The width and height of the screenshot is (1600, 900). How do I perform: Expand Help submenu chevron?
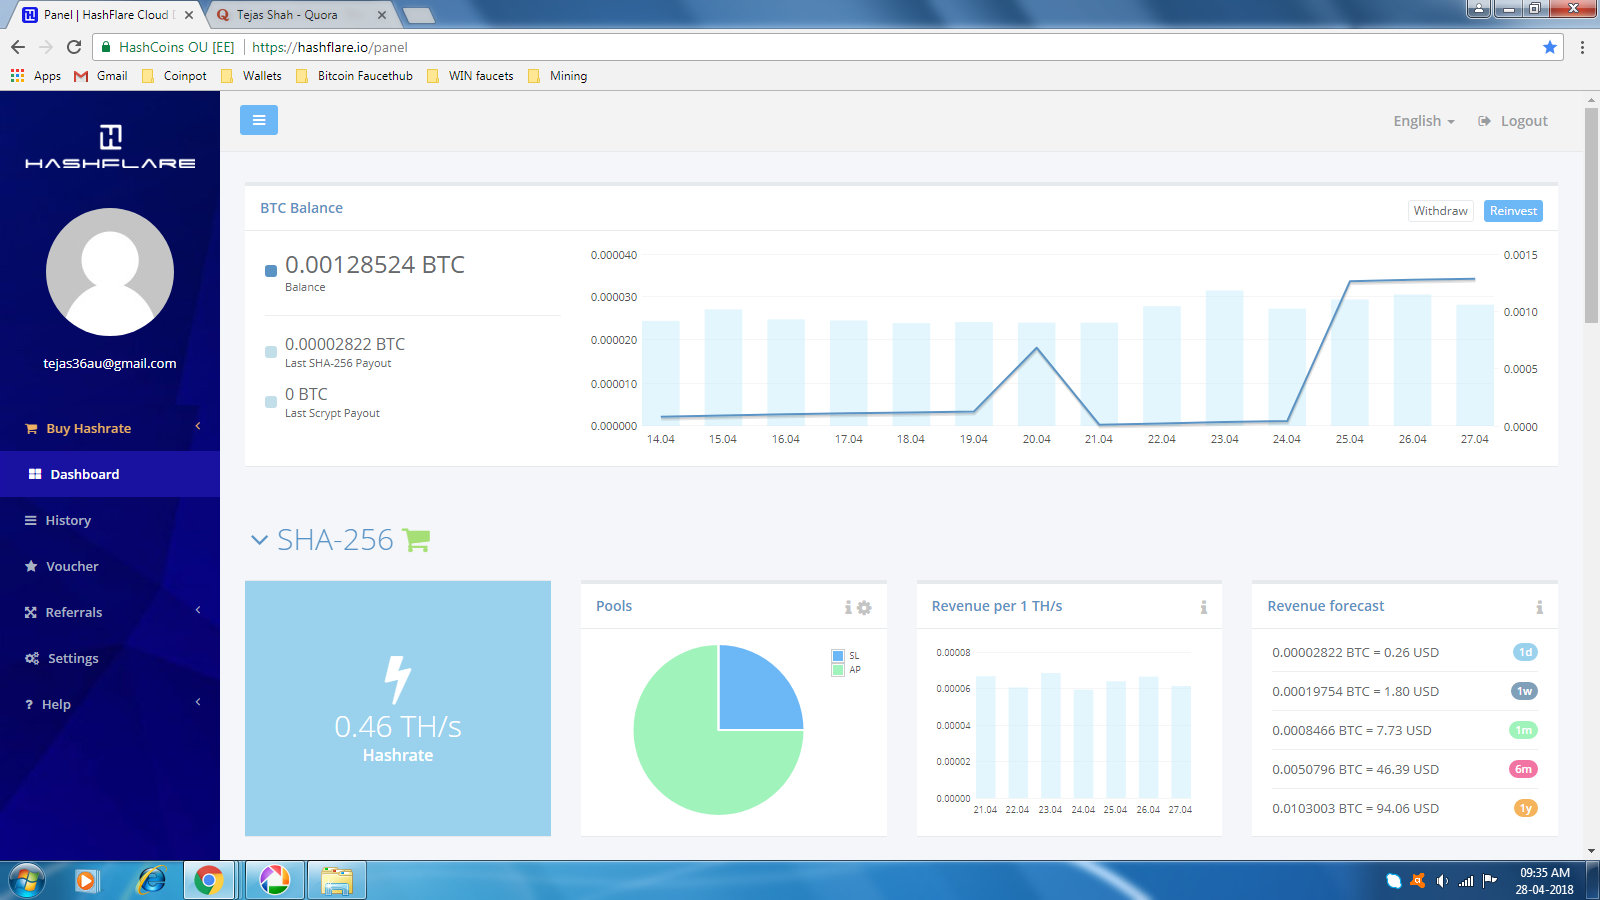(x=198, y=702)
